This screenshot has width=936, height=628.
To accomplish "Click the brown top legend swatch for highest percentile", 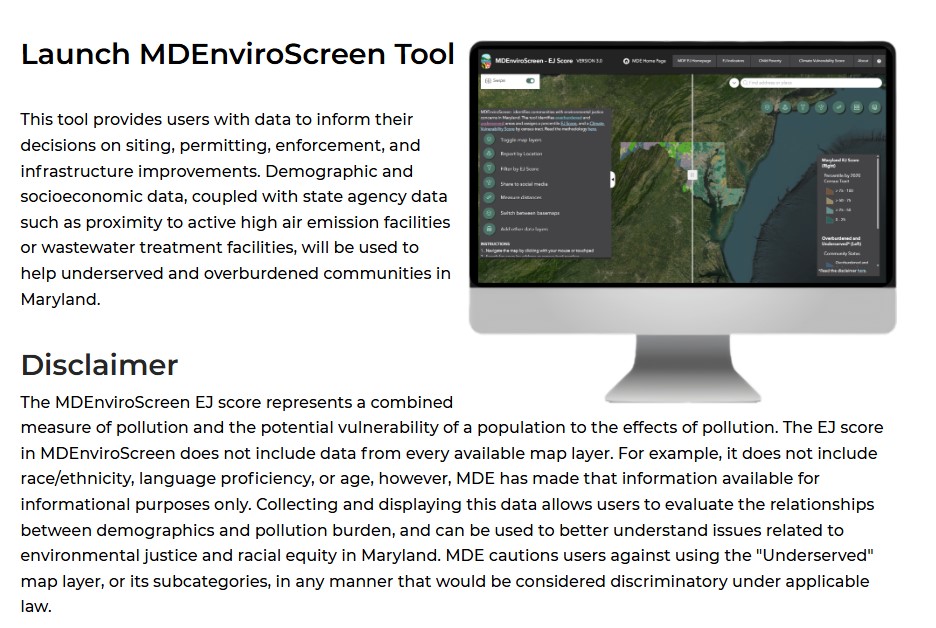I will 830,191.
